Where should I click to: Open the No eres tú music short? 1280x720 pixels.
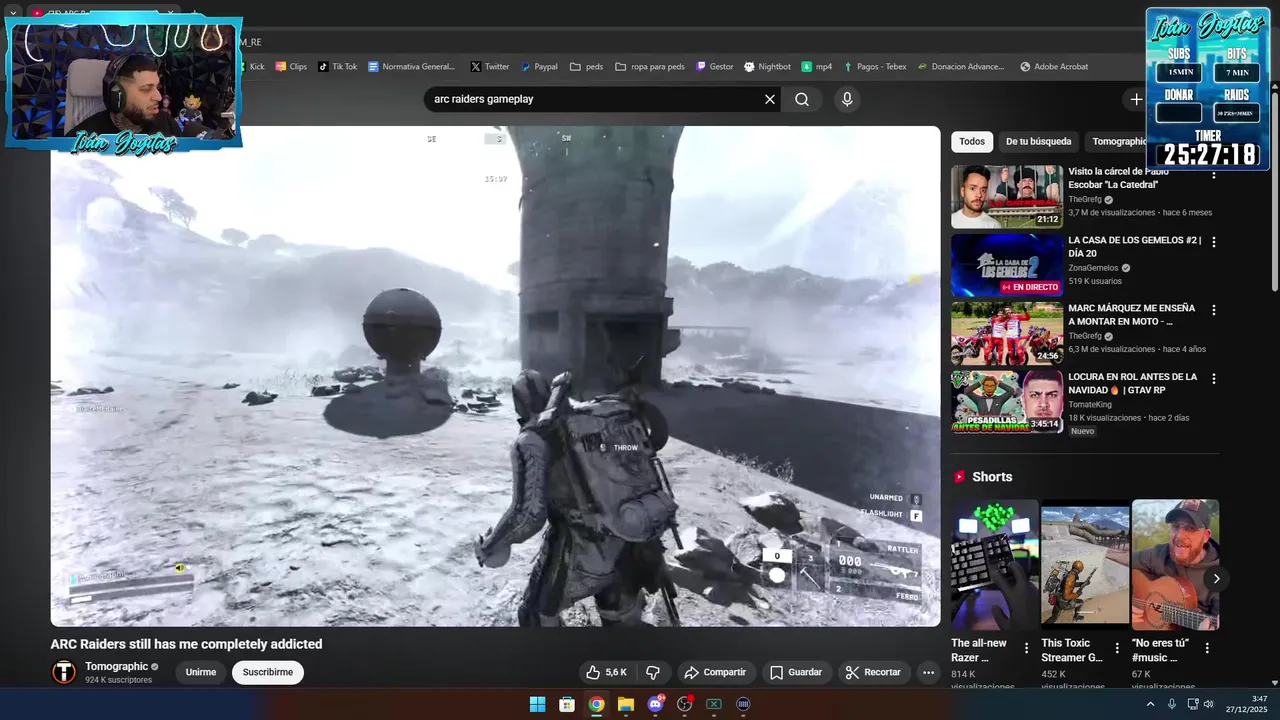click(x=1175, y=565)
